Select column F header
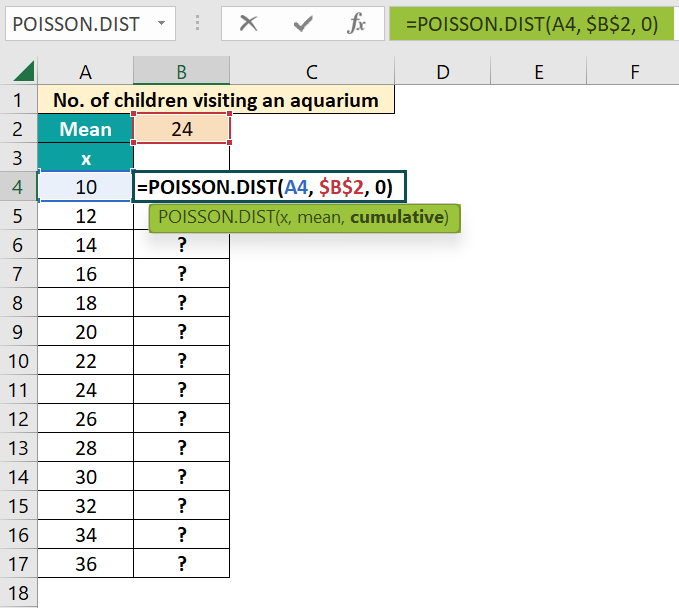 [633, 71]
